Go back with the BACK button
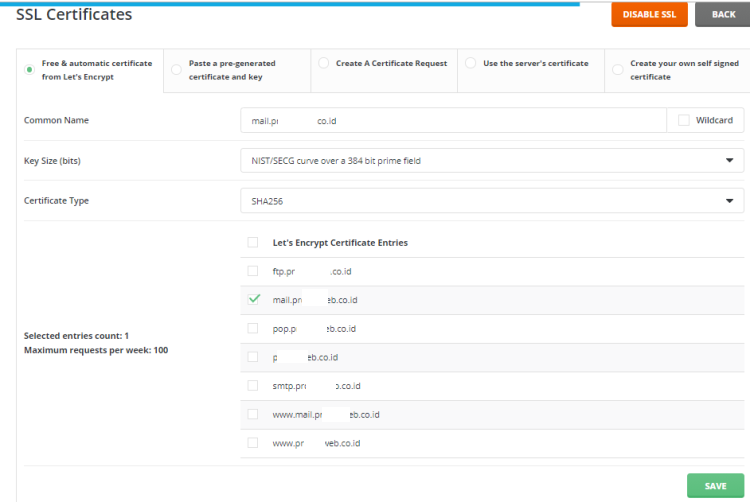The width and height of the screenshot is (750, 502). [723, 14]
